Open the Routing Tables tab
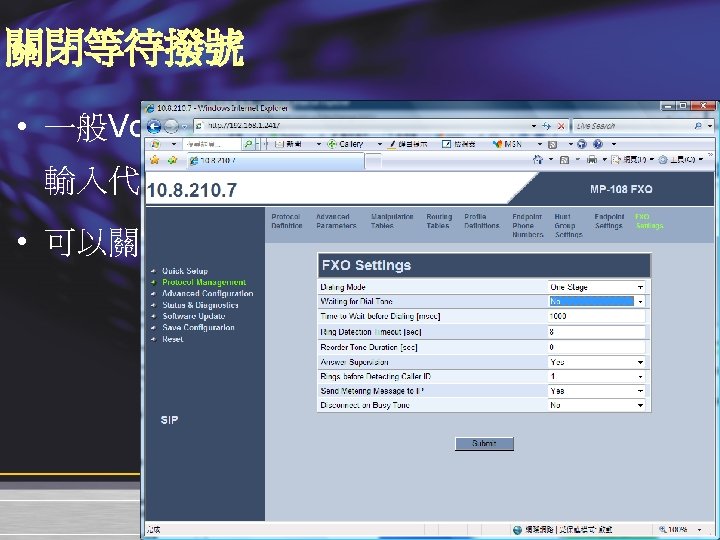This screenshot has height=540, width=720. coord(439,221)
